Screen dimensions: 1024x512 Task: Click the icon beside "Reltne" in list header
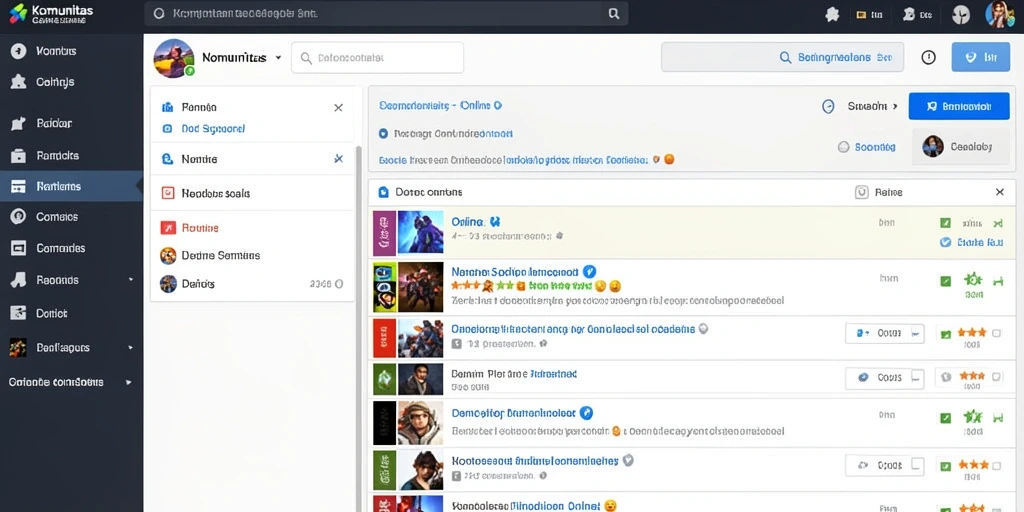[861, 192]
